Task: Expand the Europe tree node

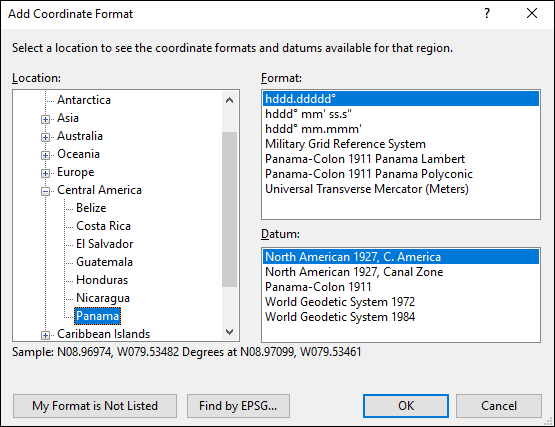Action: [x=45, y=173]
